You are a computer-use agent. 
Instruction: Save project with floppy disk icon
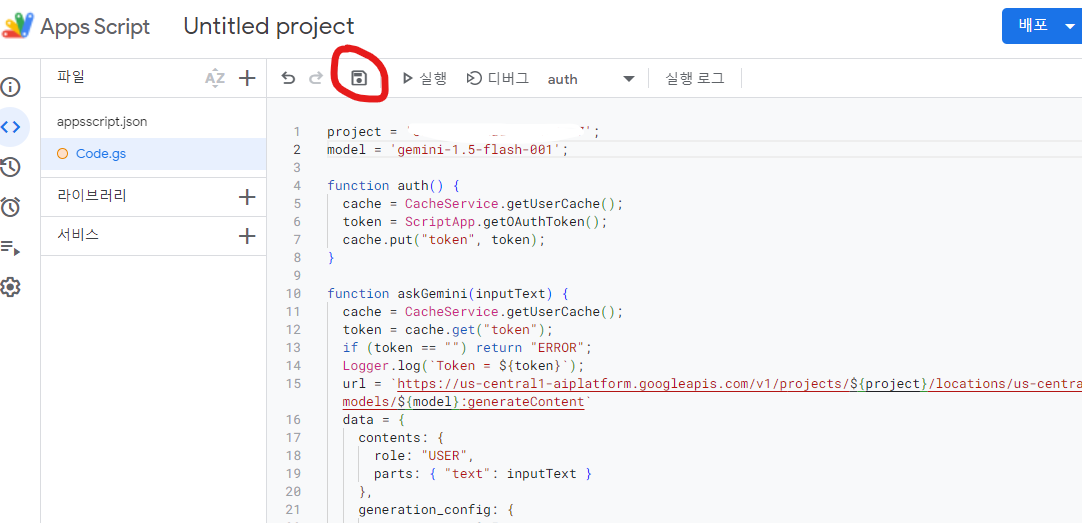pos(359,78)
